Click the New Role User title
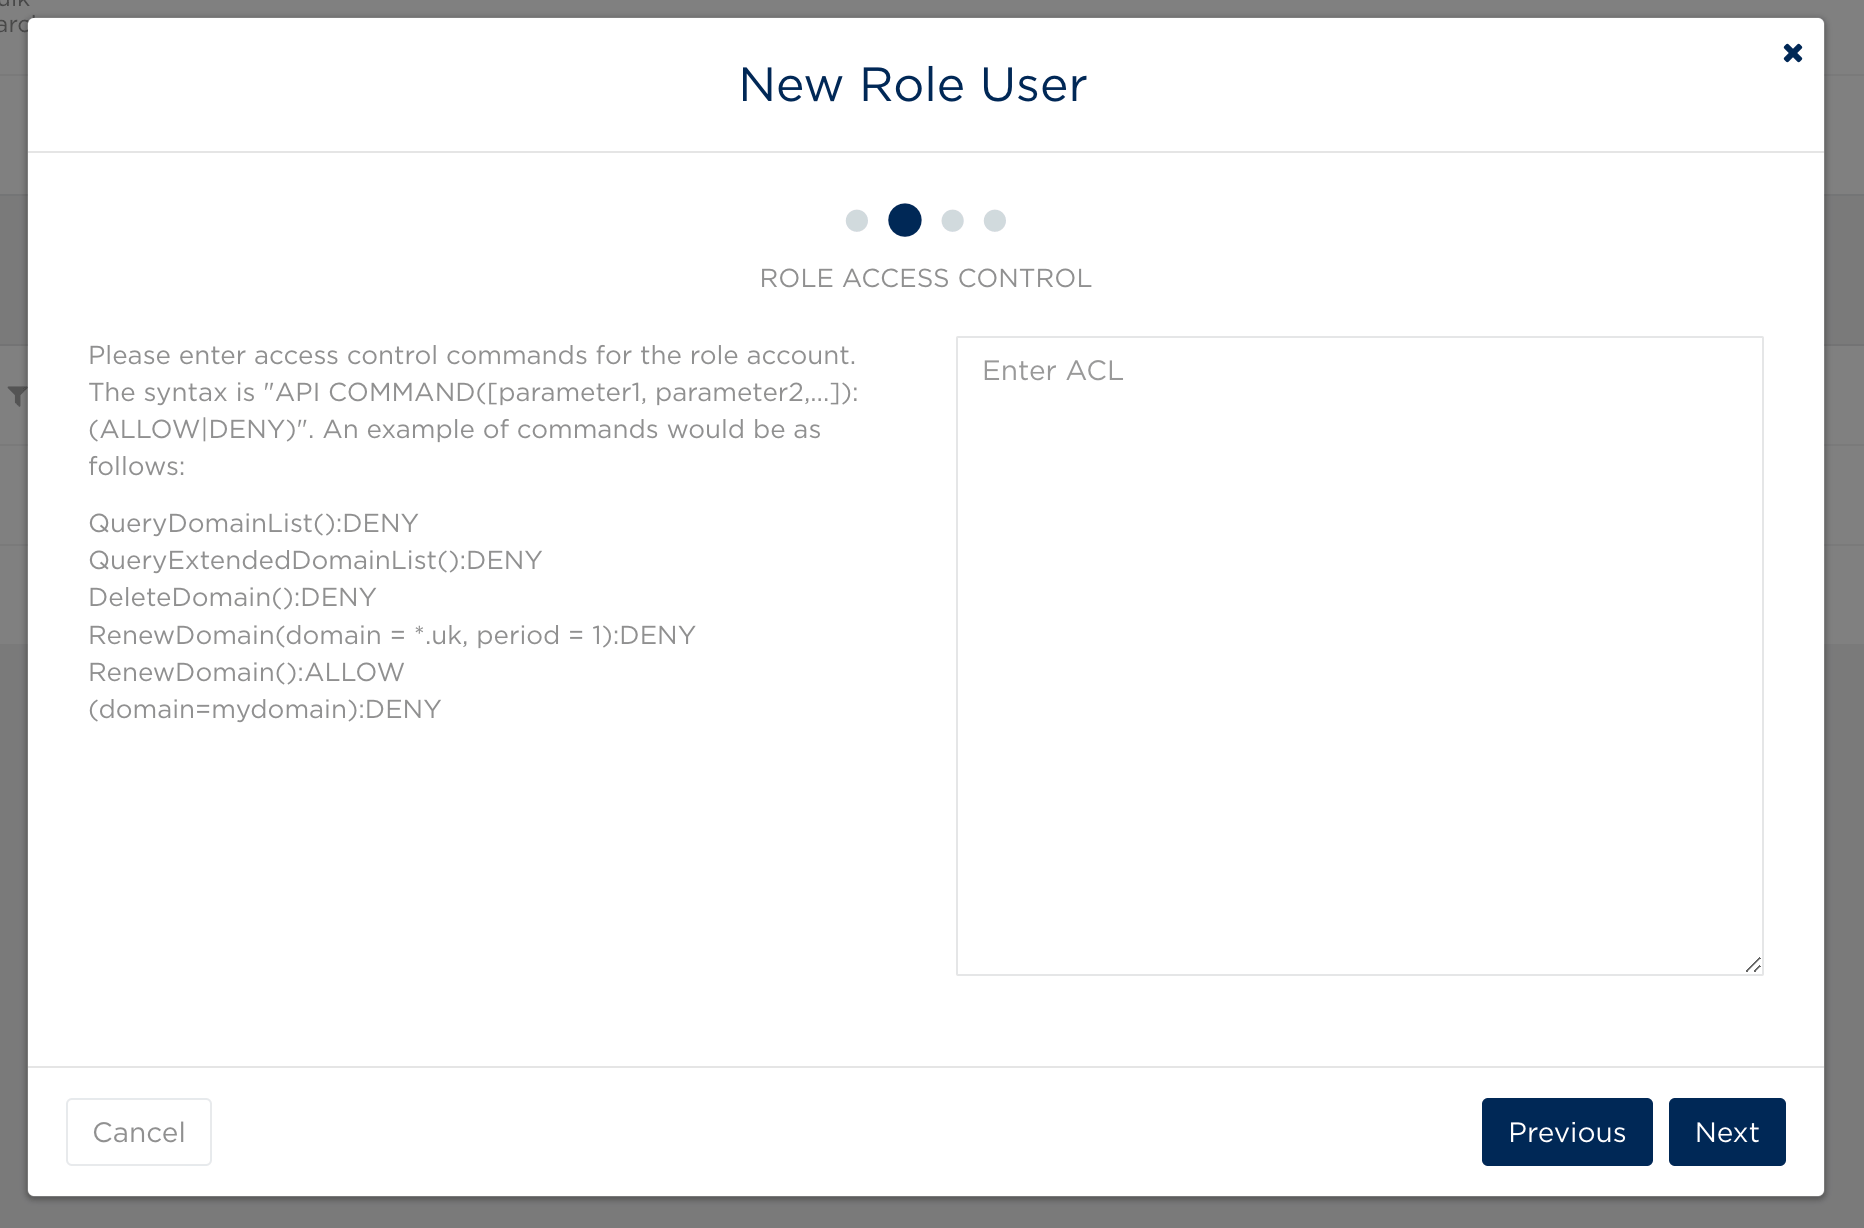The height and width of the screenshot is (1228, 1864). click(913, 84)
